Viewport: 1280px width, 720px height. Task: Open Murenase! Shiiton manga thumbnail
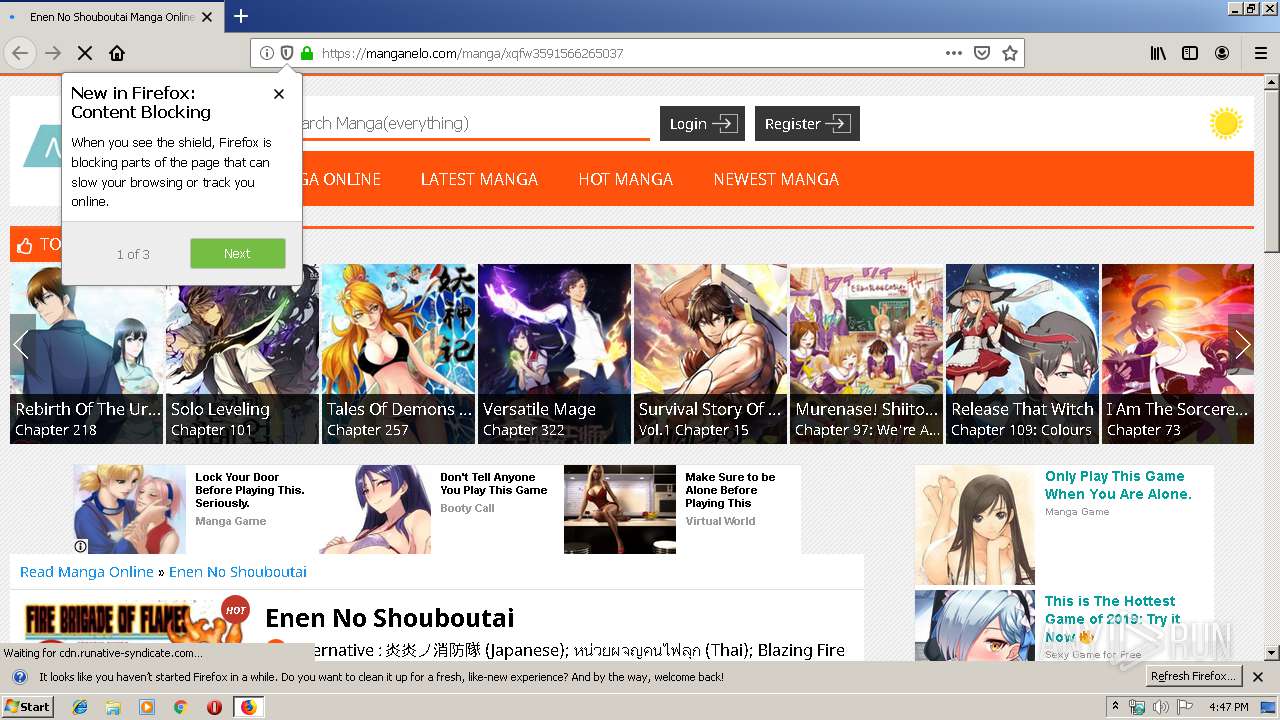[866, 354]
